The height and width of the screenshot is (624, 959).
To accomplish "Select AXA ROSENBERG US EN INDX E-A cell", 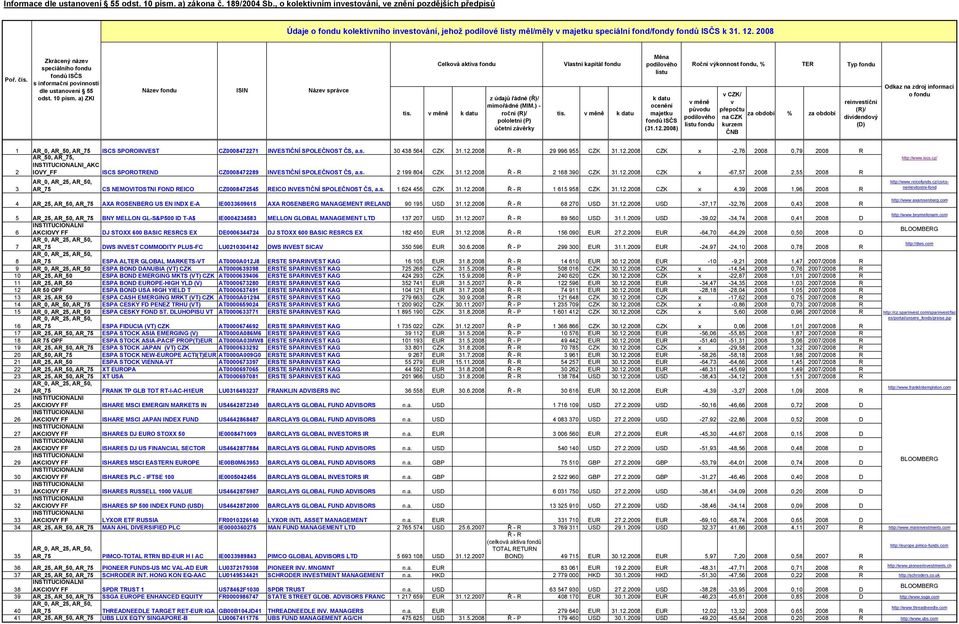I will pos(150,204).
